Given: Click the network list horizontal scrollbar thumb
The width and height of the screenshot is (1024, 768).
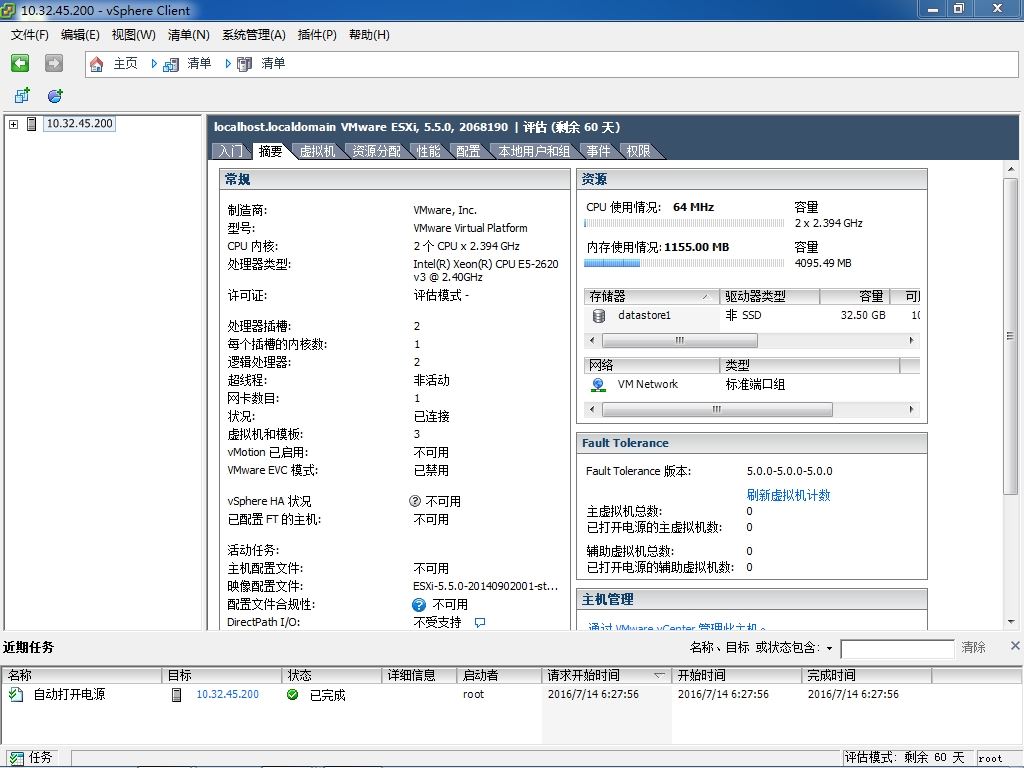Looking at the screenshot, I should (717, 409).
